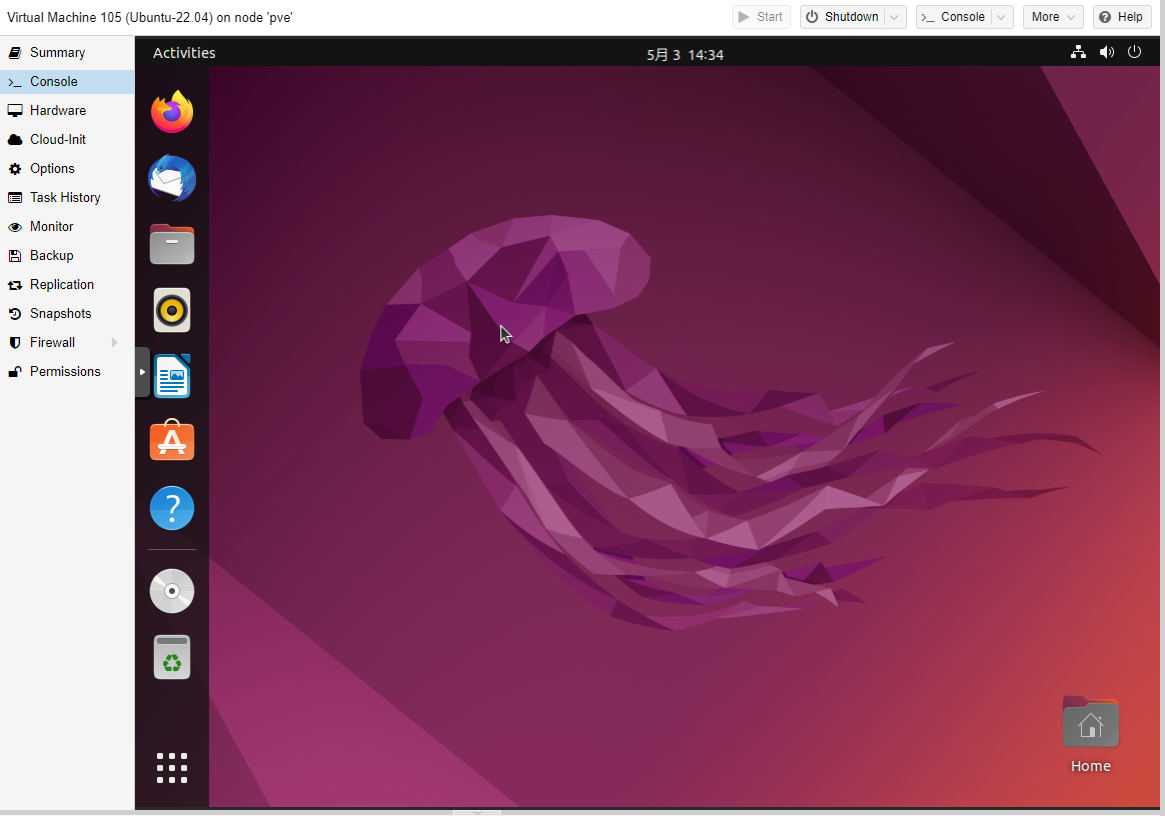Screen dimensions: 1165x816
Task: Expand the Console dropdown arrow
Action: coord(1002,17)
